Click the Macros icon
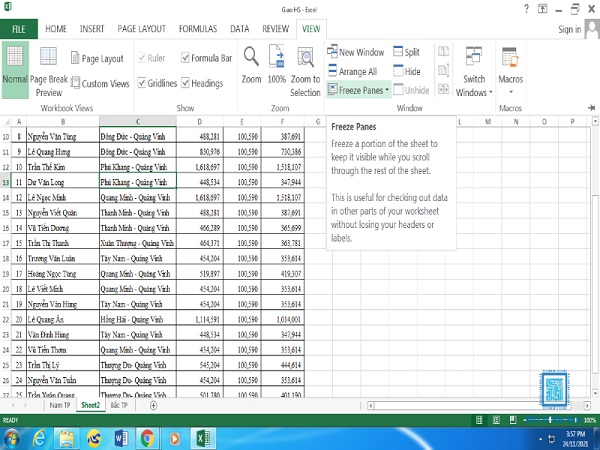600x450 pixels. tap(510, 57)
